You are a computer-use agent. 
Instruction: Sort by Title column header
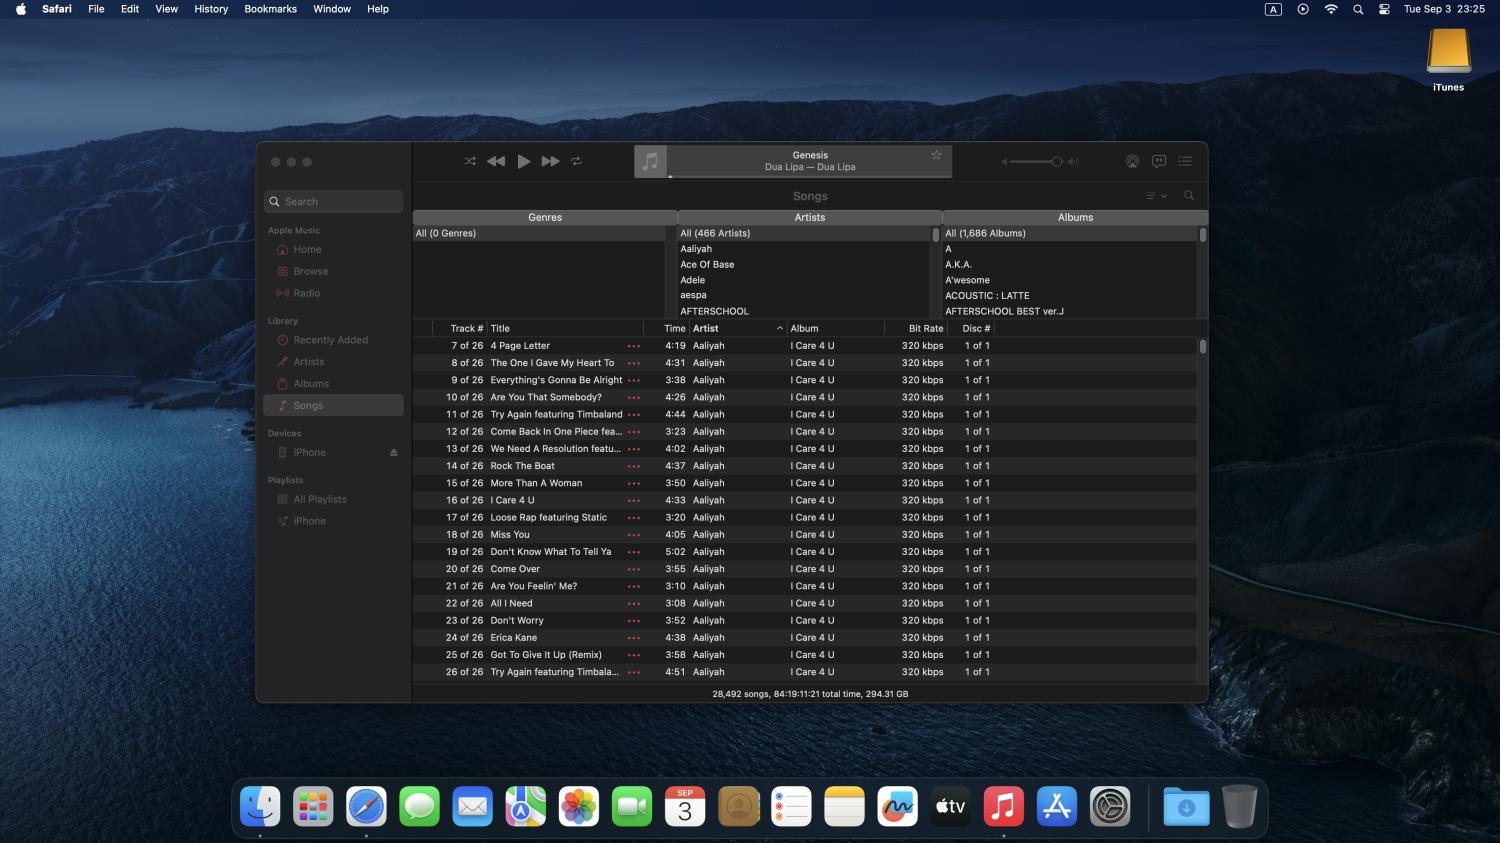[x=565, y=328]
